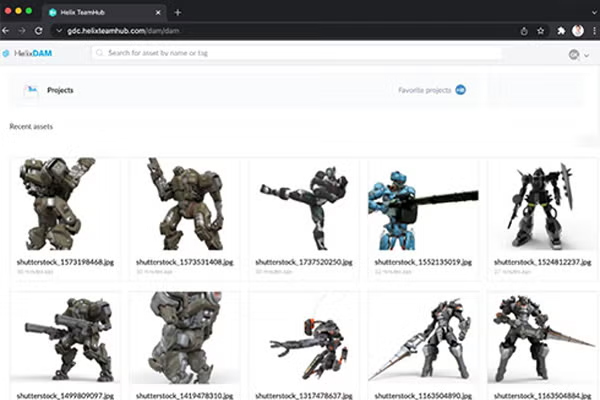Click file name shutterstock_1163504890.jpg
Screen dimensions: 600x400
[423, 395]
